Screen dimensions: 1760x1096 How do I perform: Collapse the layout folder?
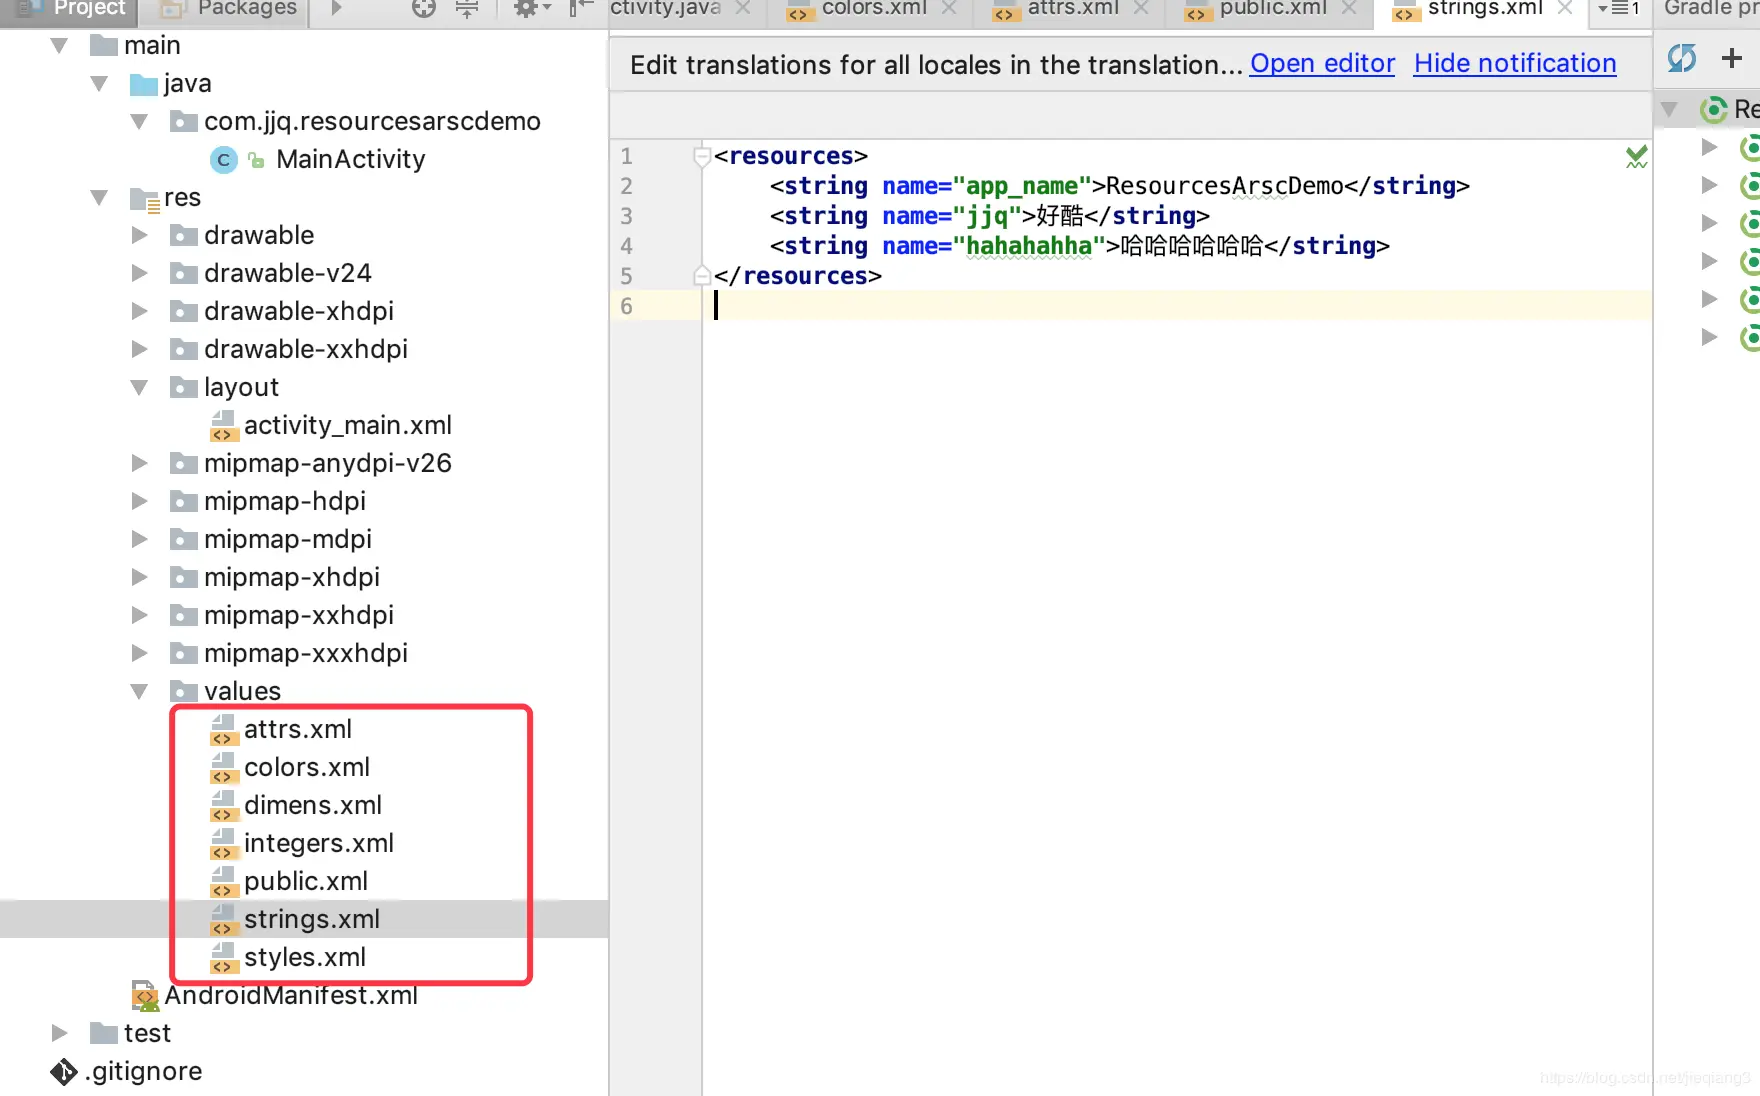[139, 388]
